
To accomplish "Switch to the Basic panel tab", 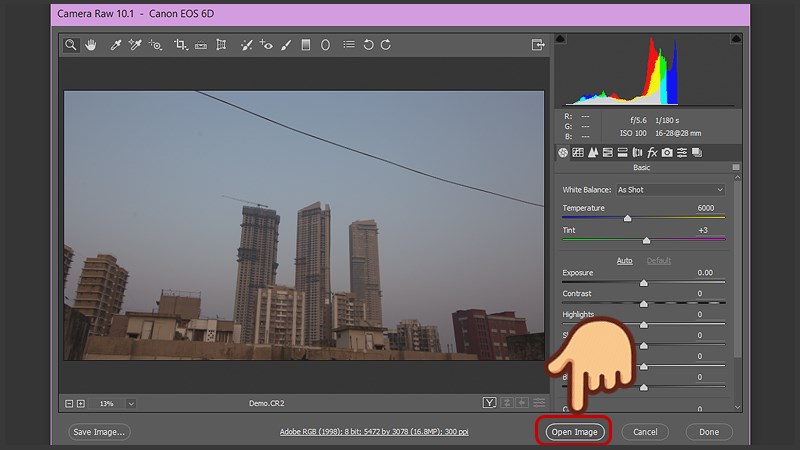I will pos(563,153).
